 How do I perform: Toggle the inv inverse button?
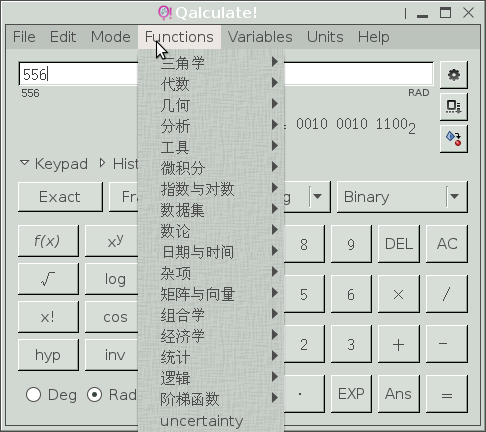click(x=112, y=355)
